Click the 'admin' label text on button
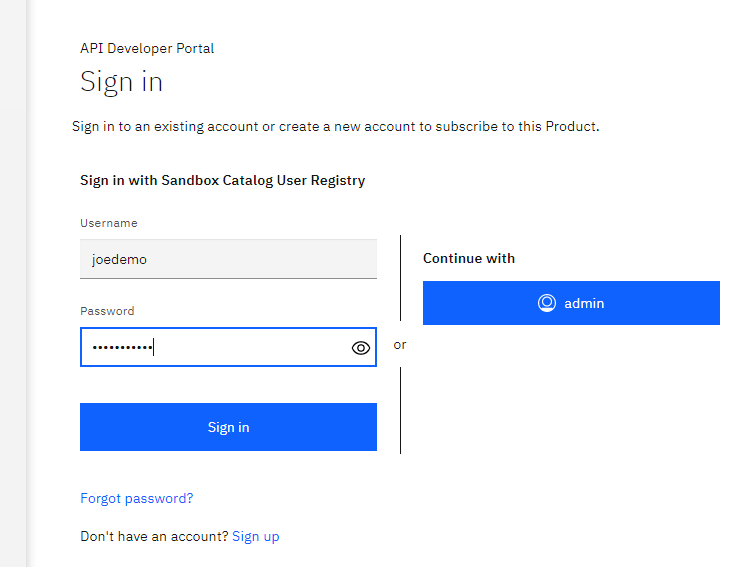735x570 pixels. tap(584, 303)
